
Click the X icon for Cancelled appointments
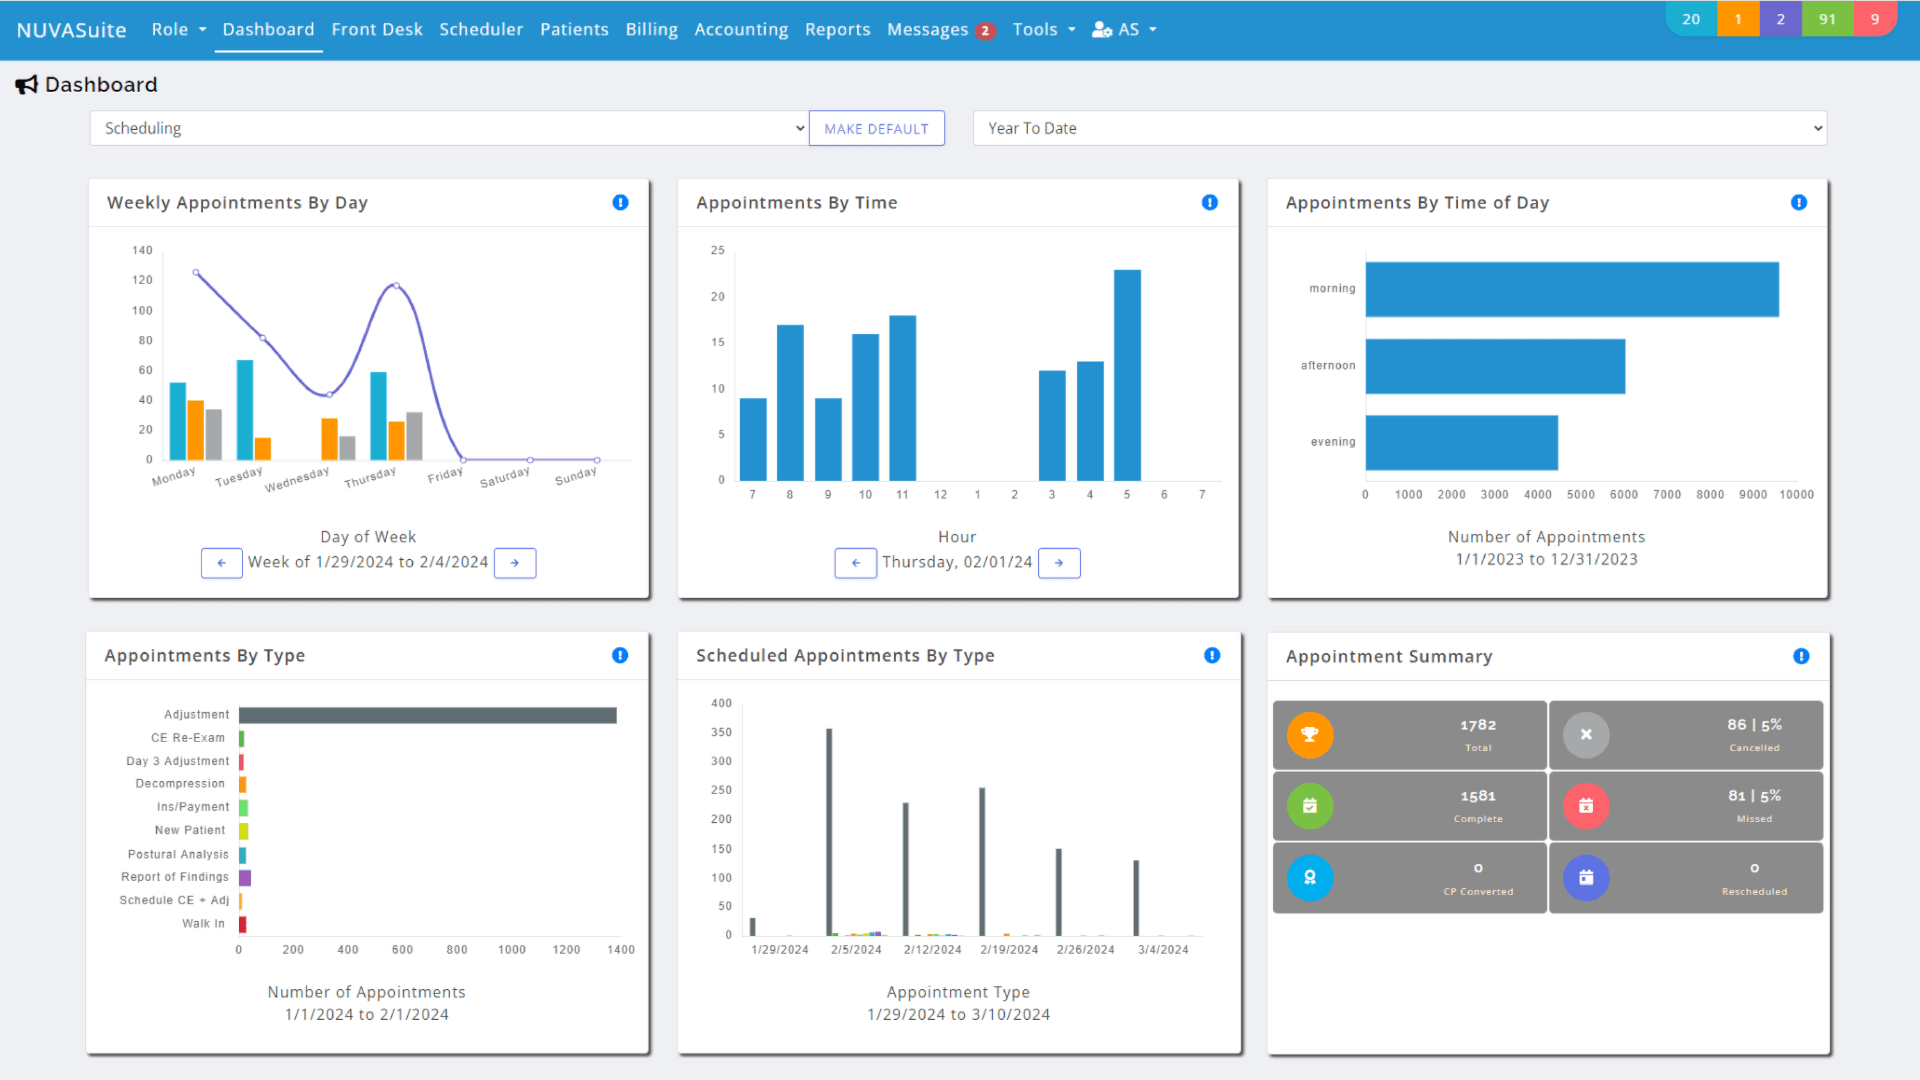[x=1586, y=735]
